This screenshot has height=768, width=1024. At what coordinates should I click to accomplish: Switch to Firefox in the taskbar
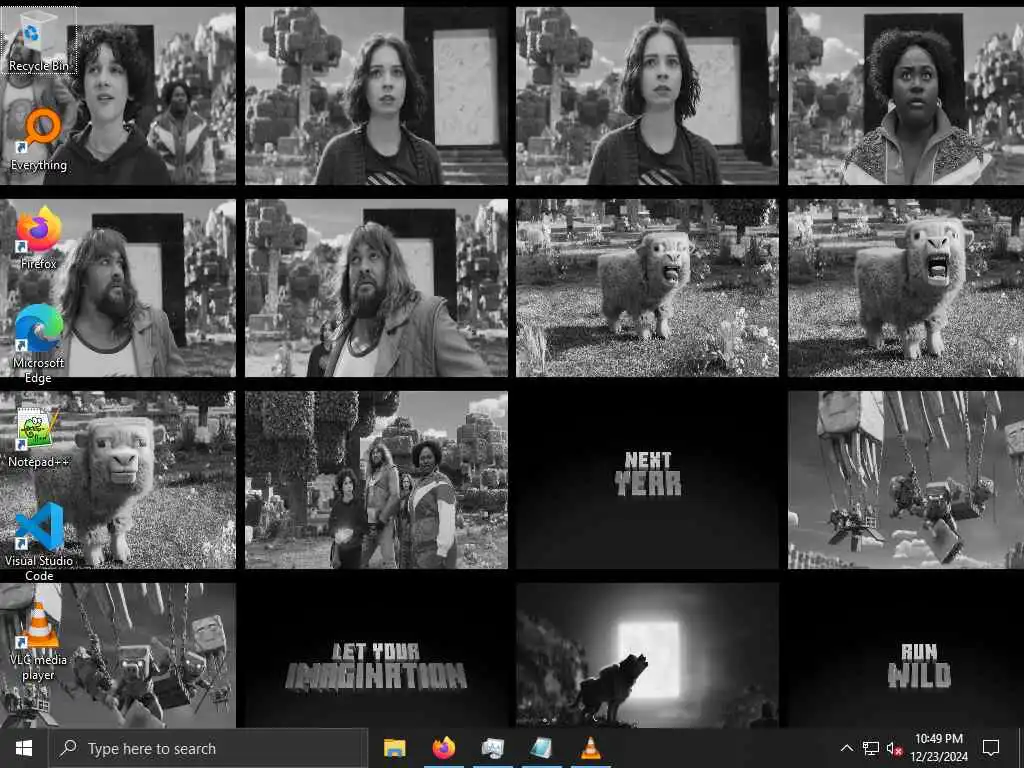(x=443, y=748)
